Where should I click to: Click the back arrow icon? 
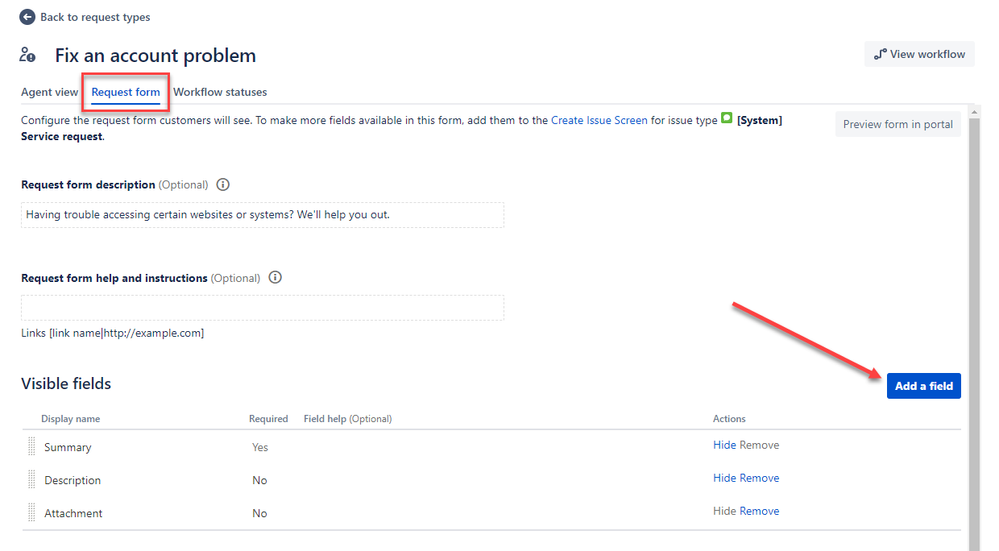coord(27,17)
